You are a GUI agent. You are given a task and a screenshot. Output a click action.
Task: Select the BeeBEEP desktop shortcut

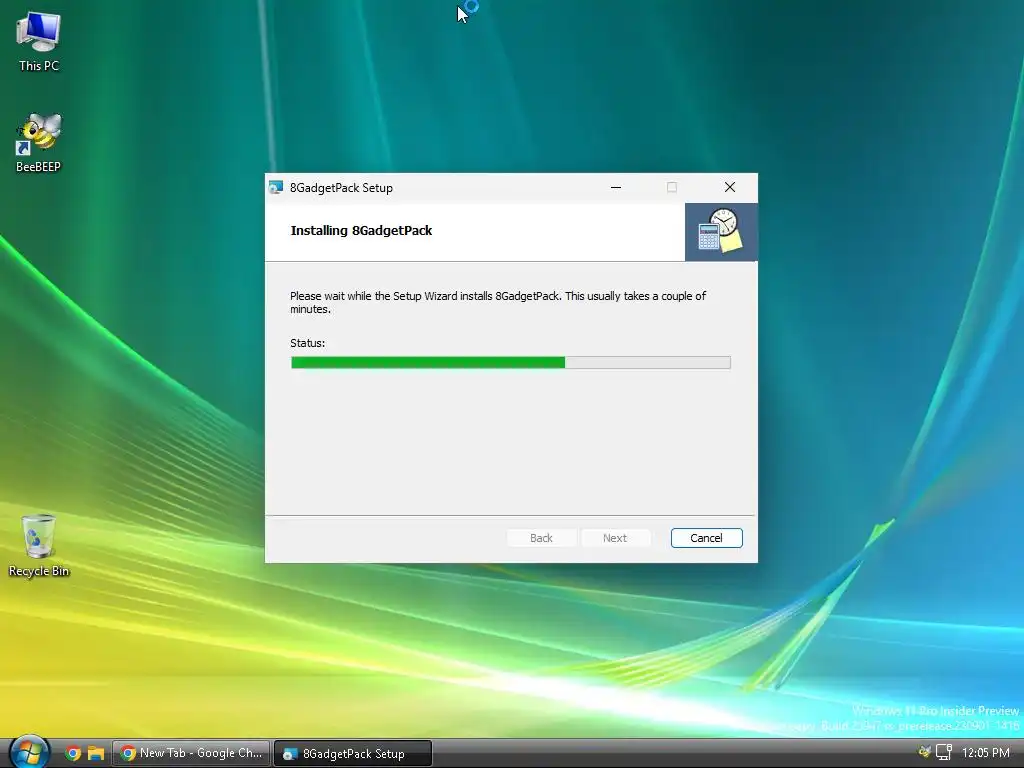[x=39, y=143]
